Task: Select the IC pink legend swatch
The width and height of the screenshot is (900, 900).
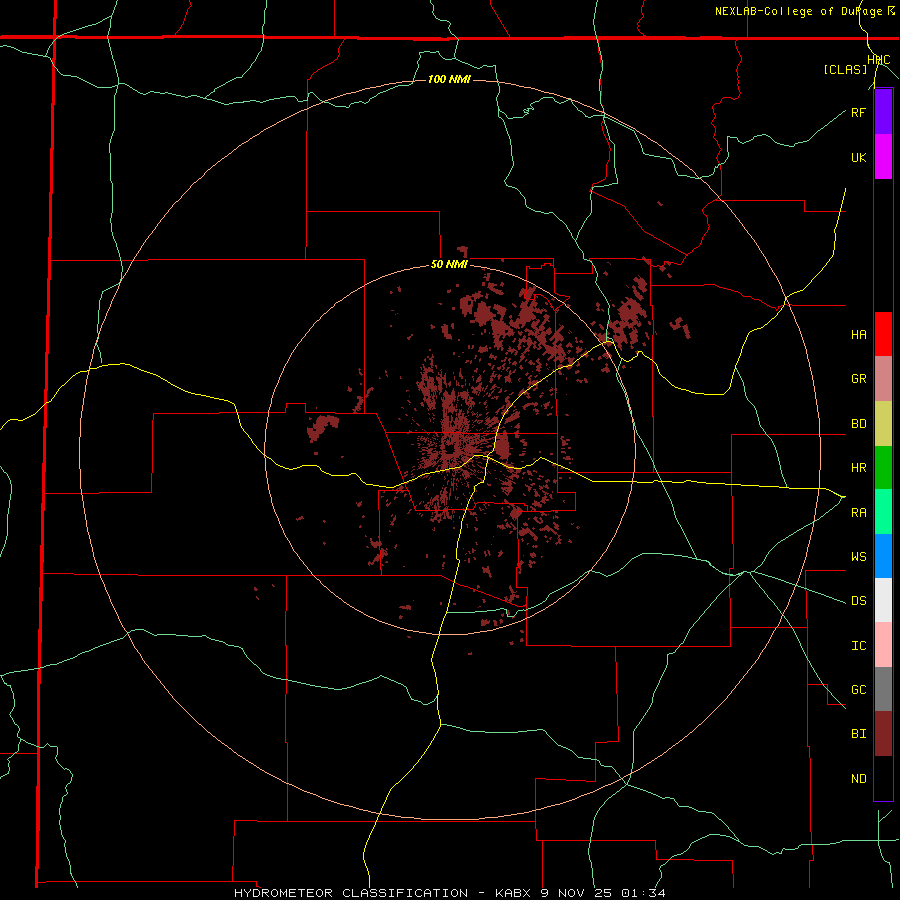Action: point(883,645)
